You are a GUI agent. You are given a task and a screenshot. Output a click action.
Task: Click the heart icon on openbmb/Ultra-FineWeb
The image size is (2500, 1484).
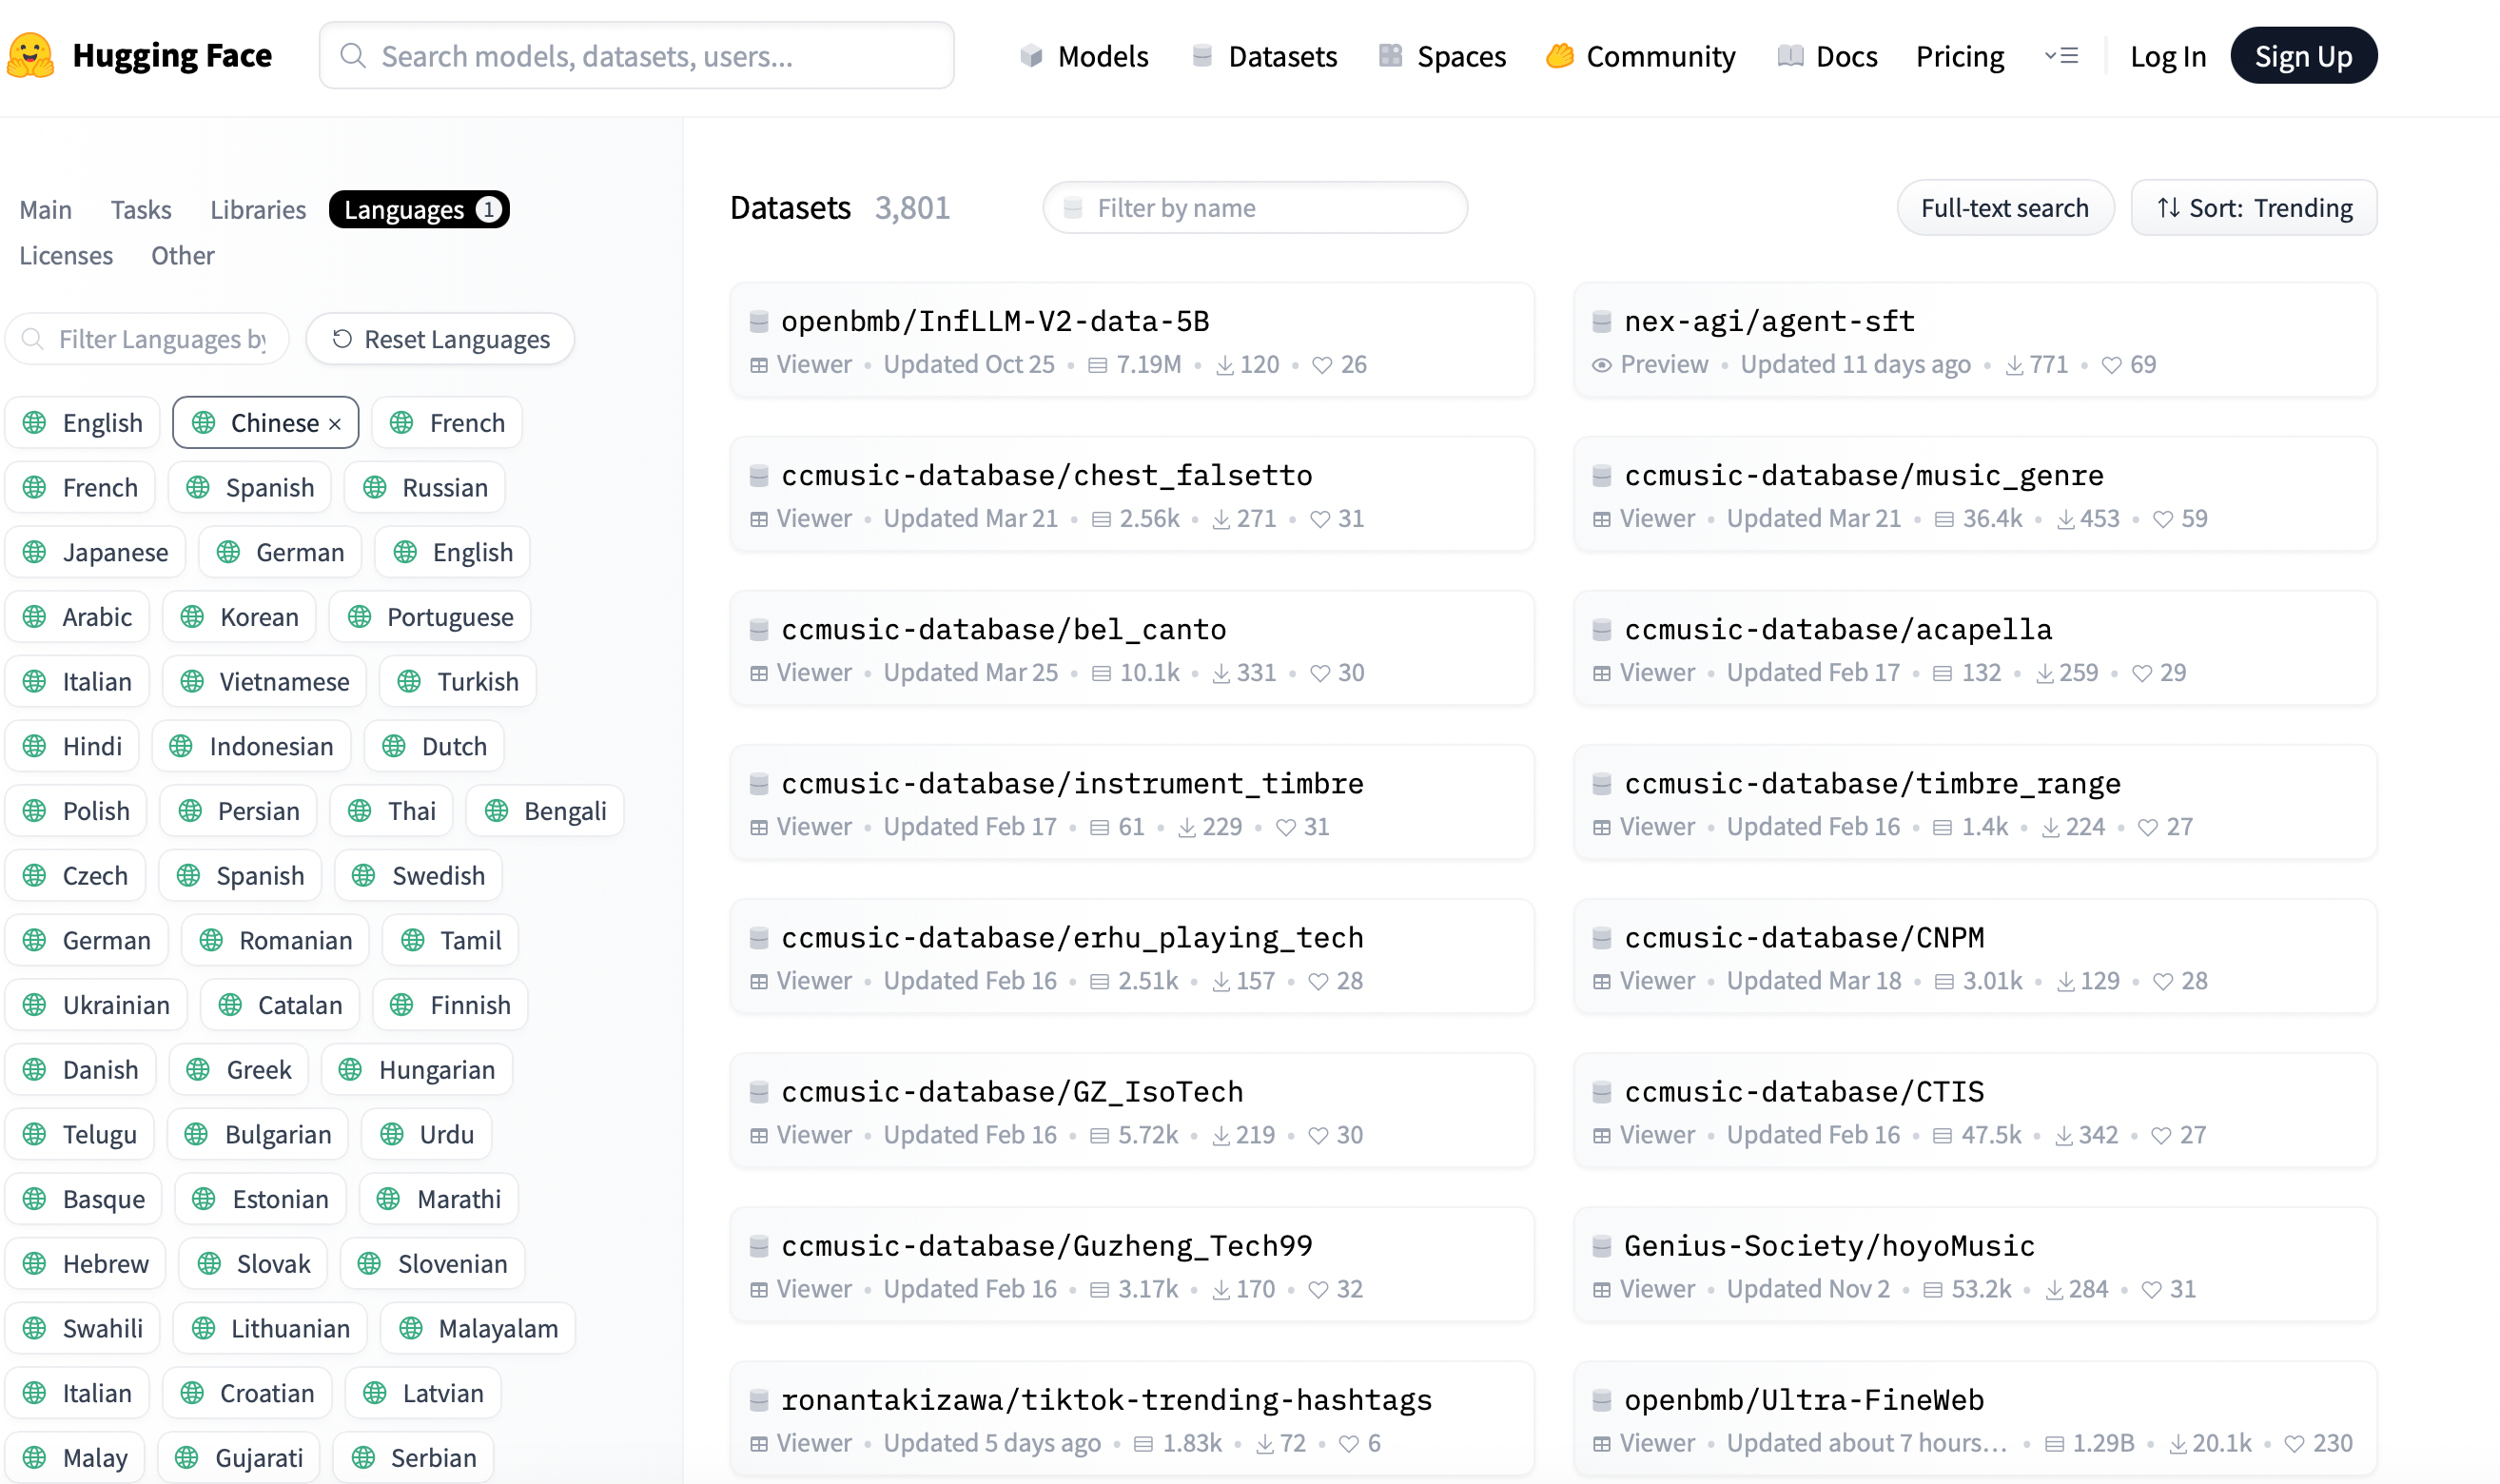pos(2294,1444)
